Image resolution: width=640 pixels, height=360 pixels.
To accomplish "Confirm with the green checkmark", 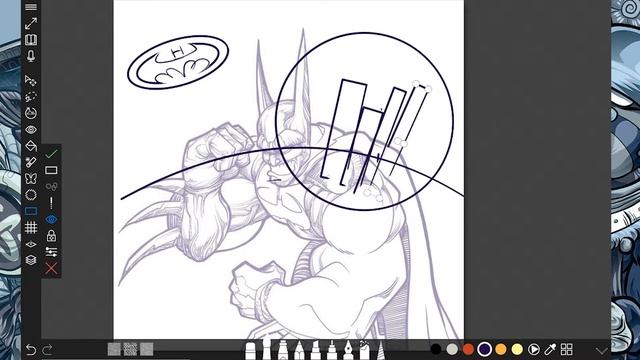I will (x=51, y=154).
